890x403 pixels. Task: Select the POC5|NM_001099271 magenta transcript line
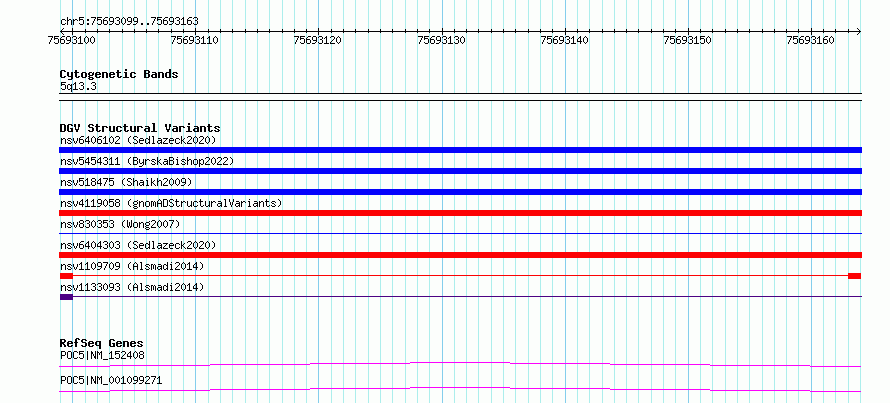[460, 389]
